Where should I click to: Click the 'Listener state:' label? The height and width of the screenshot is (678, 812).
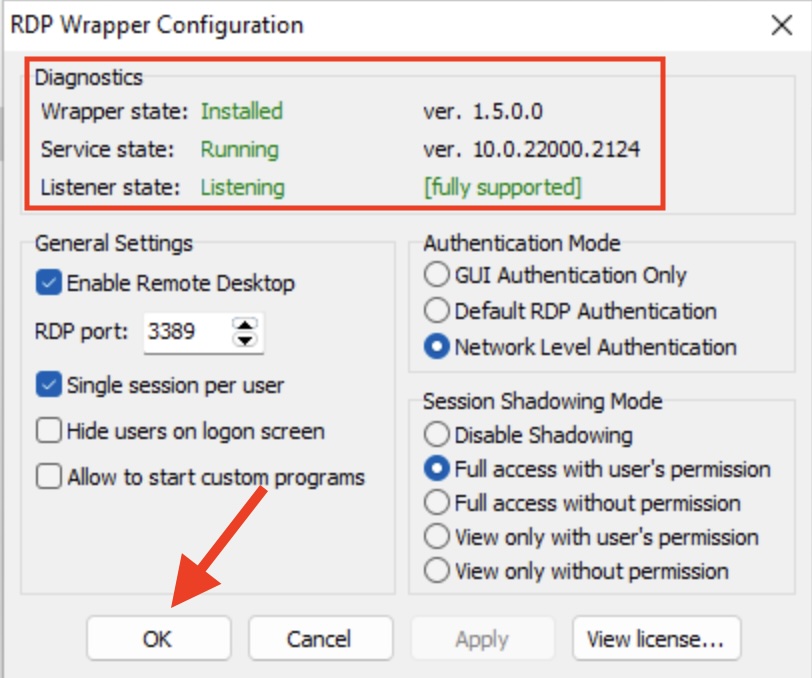click(x=110, y=187)
